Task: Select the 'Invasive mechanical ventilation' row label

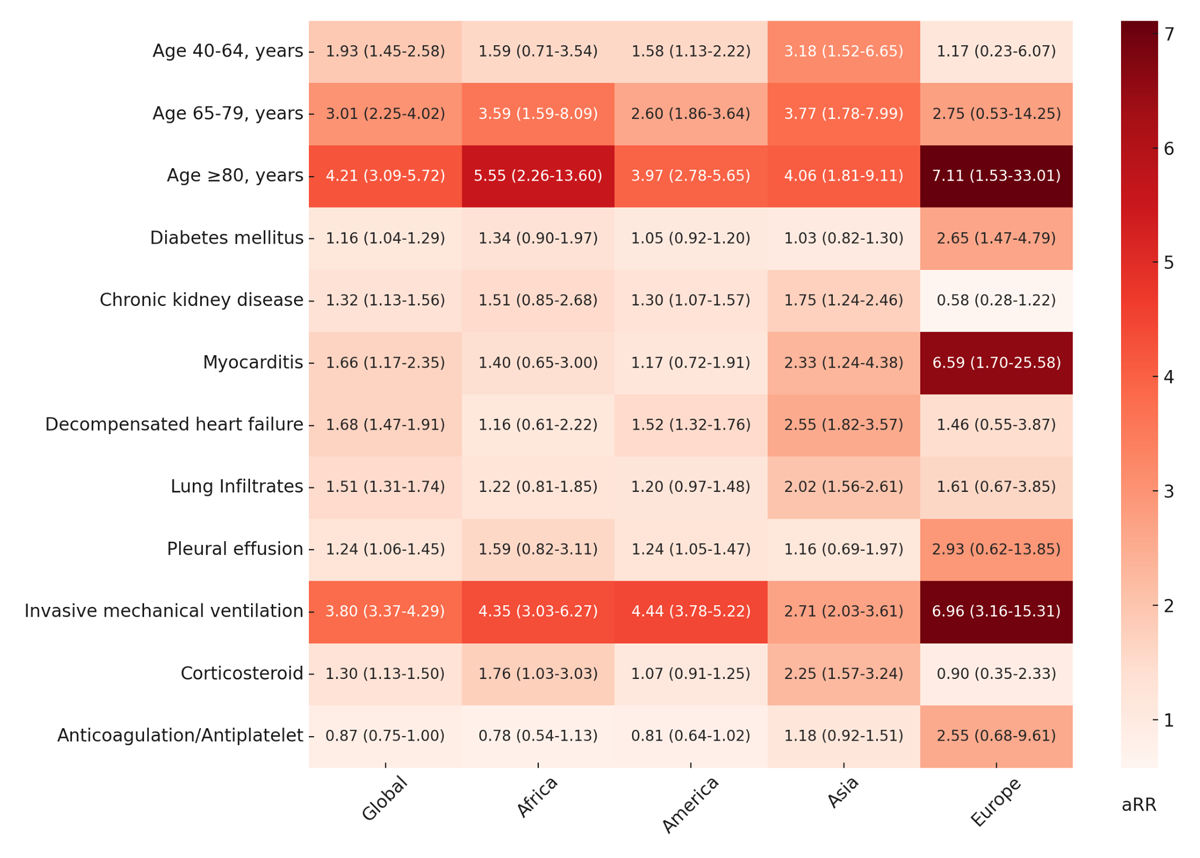Action: [x=164, y=611]
